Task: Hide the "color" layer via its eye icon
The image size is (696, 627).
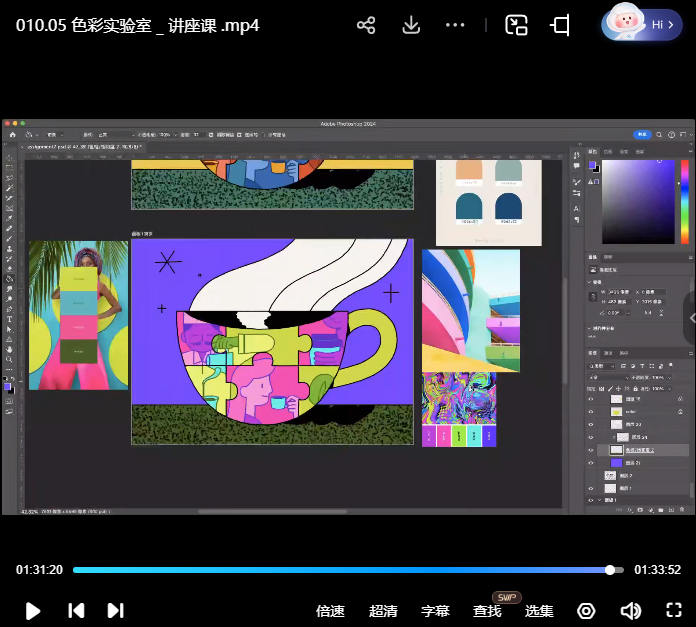Action: click(590, 411)
